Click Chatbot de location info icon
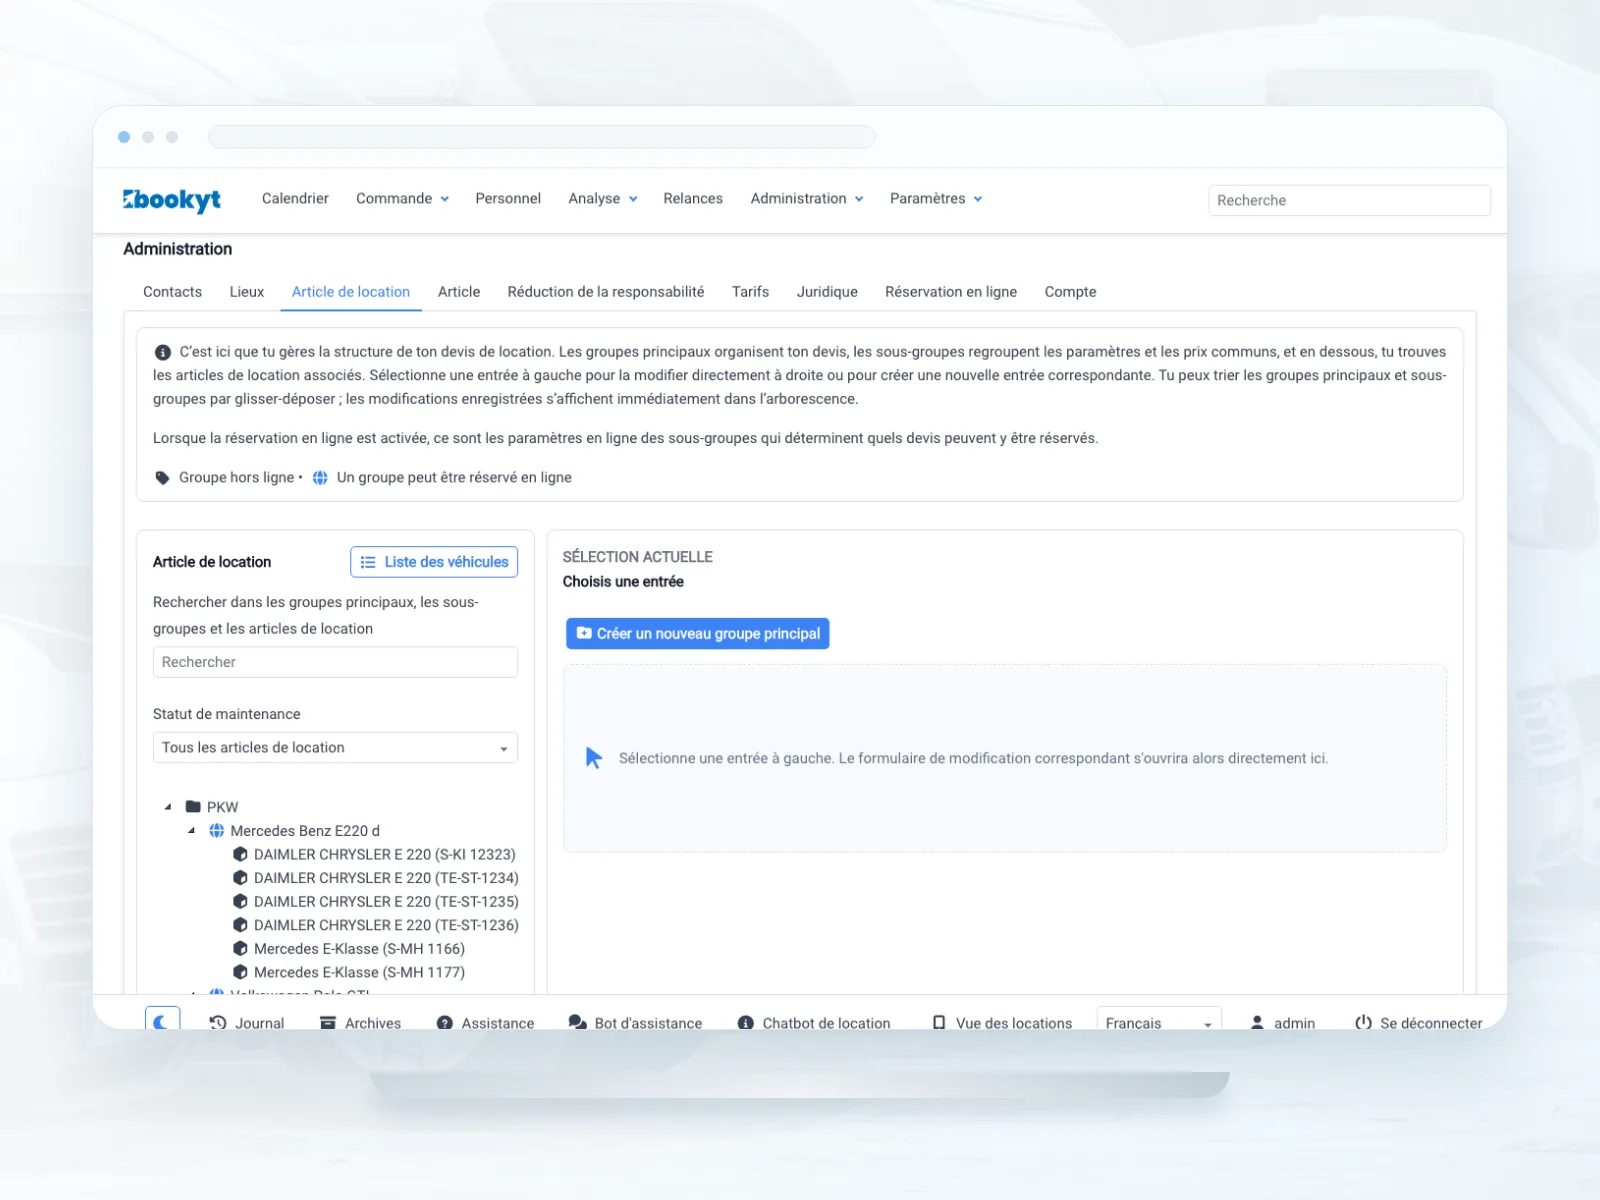The image size is (1600, 1200). (746, 1023)
